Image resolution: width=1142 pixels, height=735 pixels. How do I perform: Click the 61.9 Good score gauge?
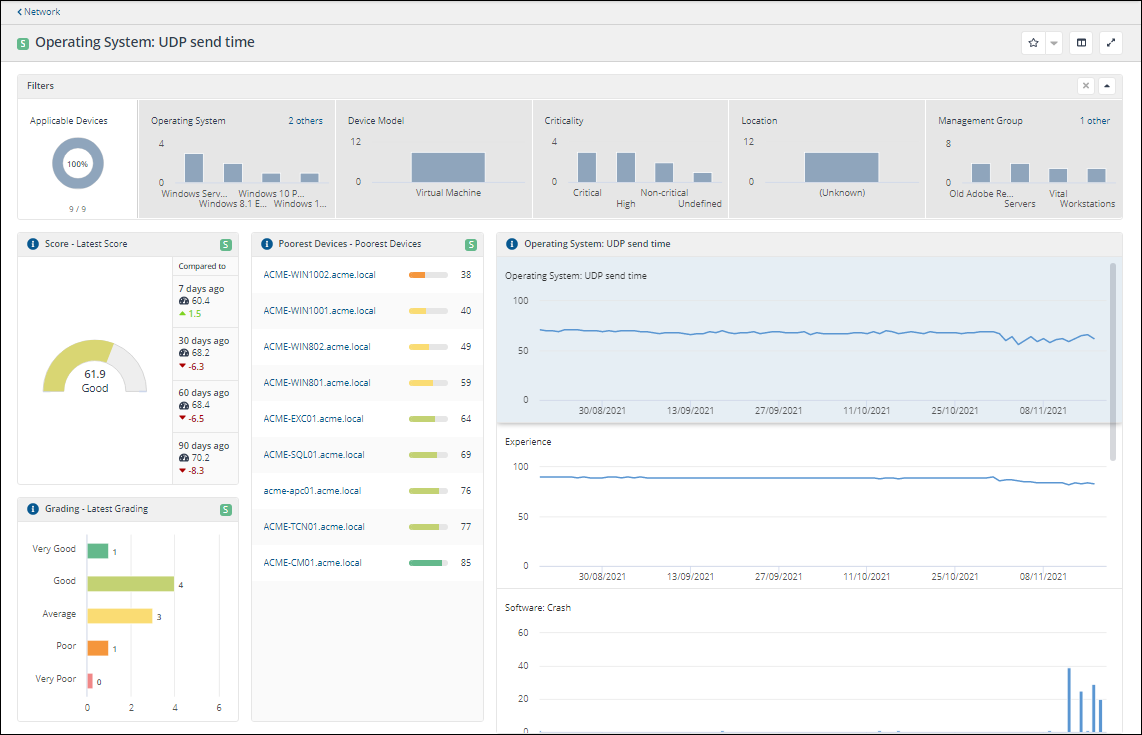[x=95, y=368]
